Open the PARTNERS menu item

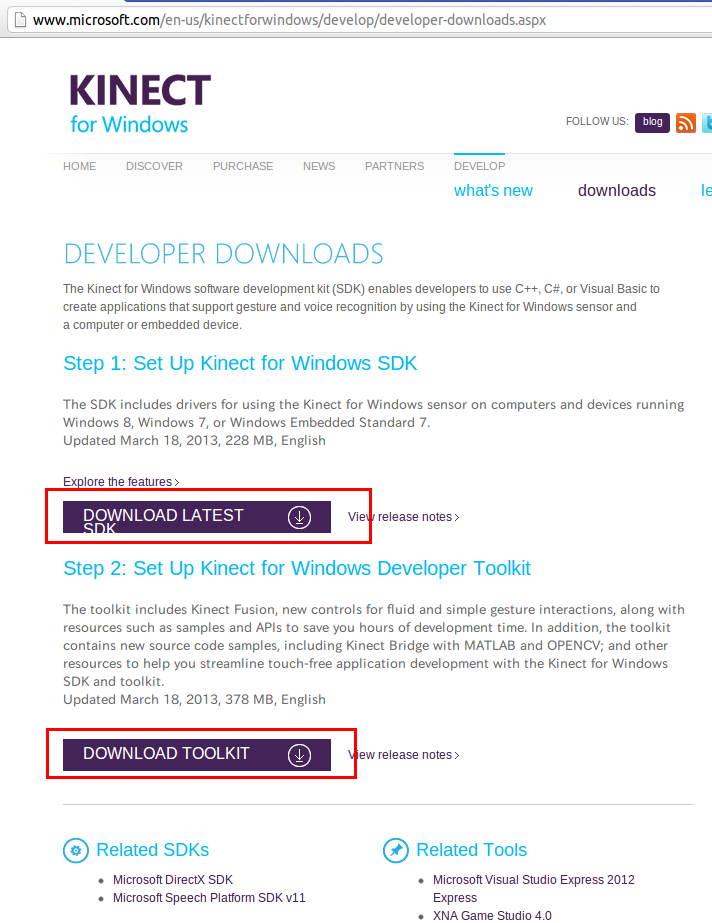394,166
